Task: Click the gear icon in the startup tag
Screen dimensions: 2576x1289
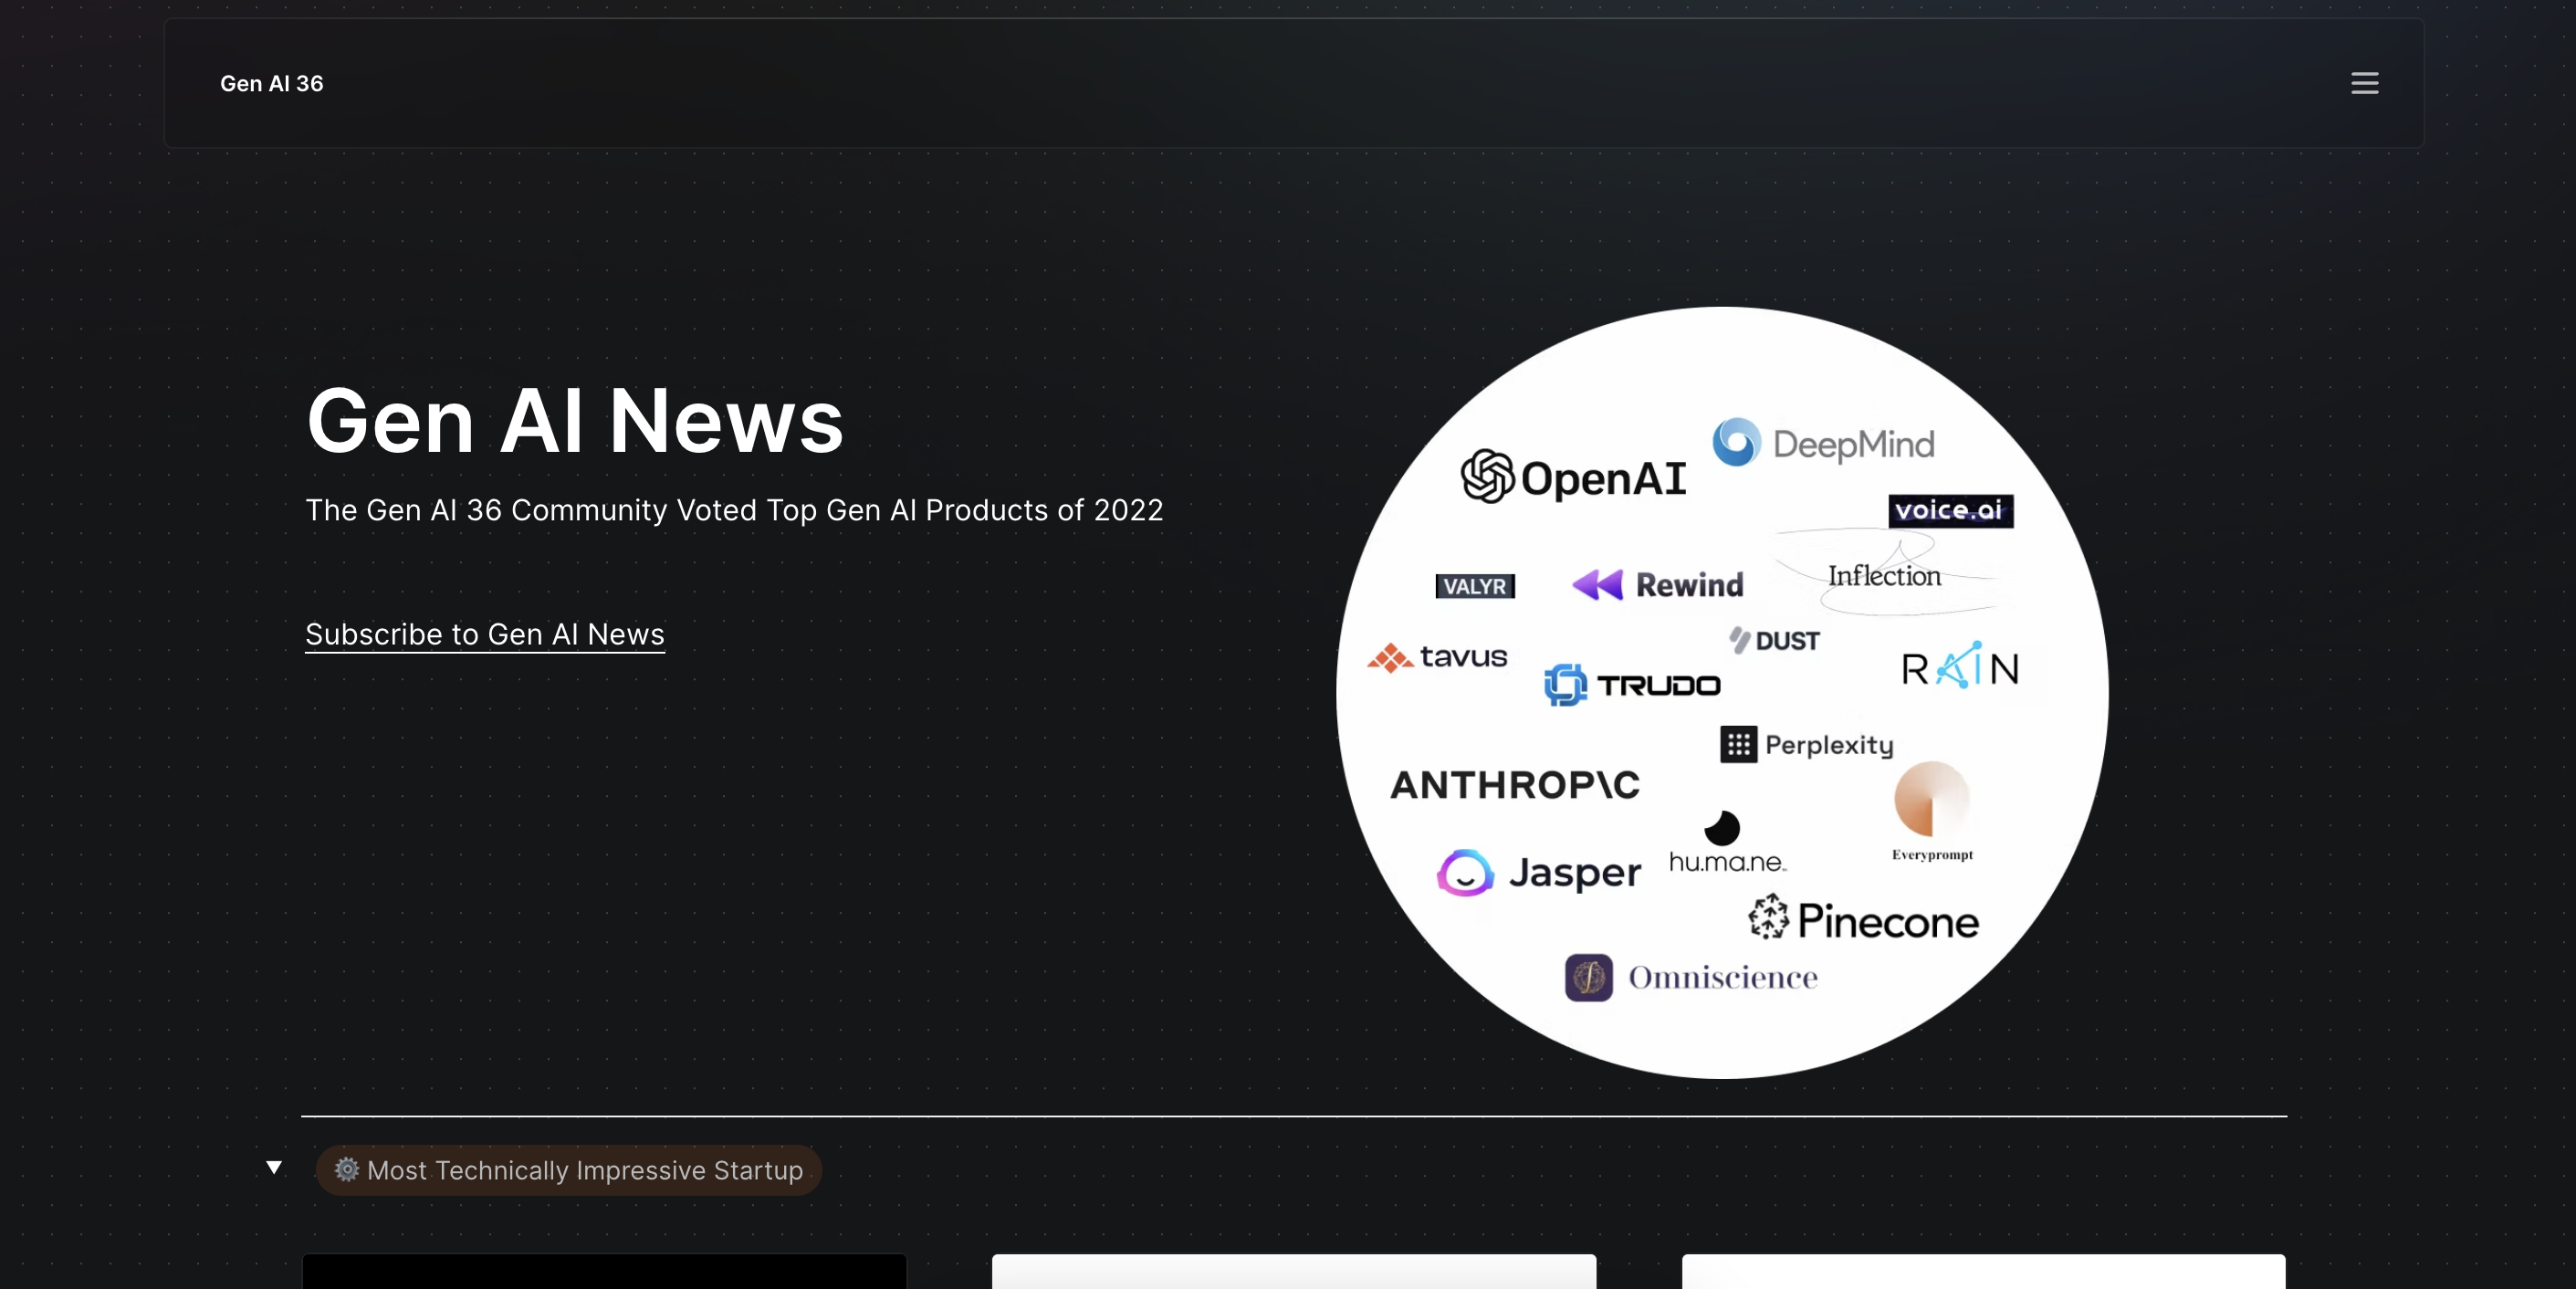Action: tap(346, 1169)
